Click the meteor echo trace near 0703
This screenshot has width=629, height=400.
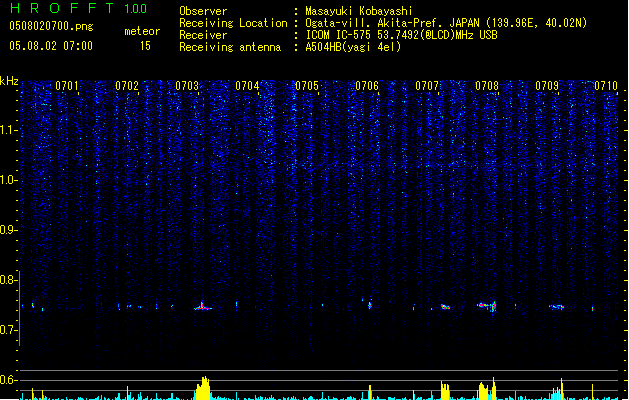click(203, 307)
